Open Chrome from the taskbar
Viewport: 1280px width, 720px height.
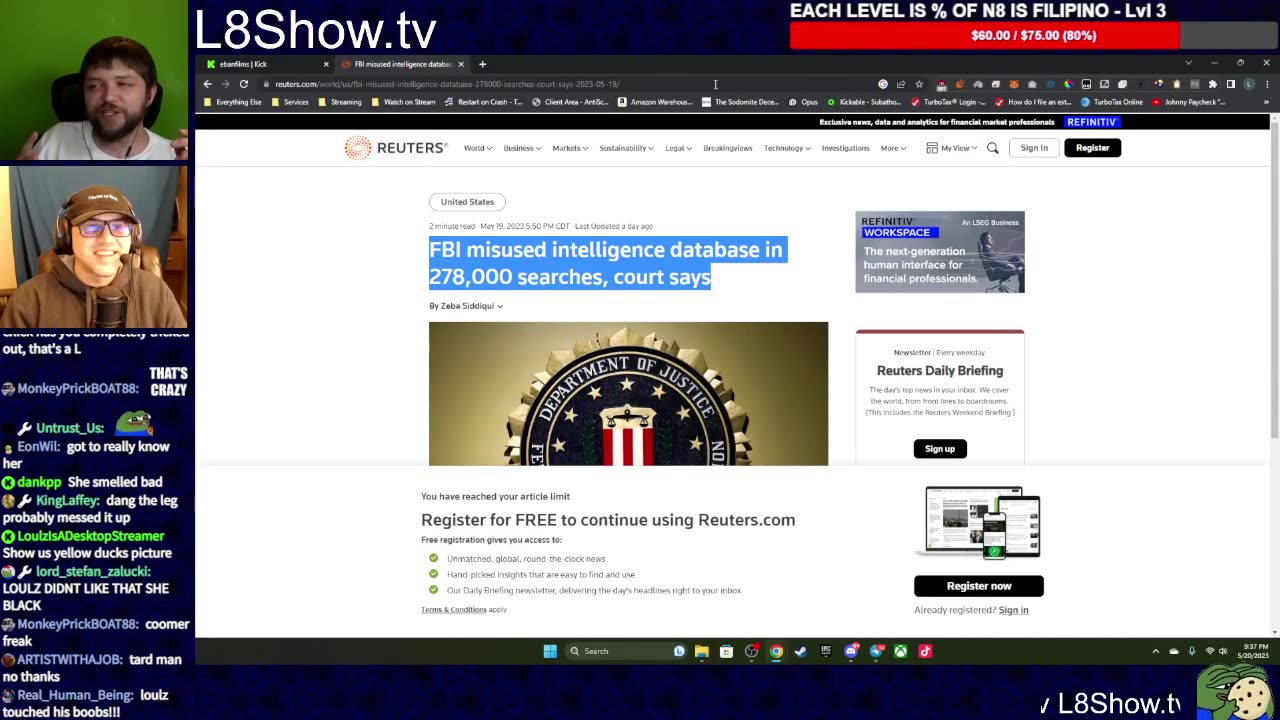click(x=776, y=651)
